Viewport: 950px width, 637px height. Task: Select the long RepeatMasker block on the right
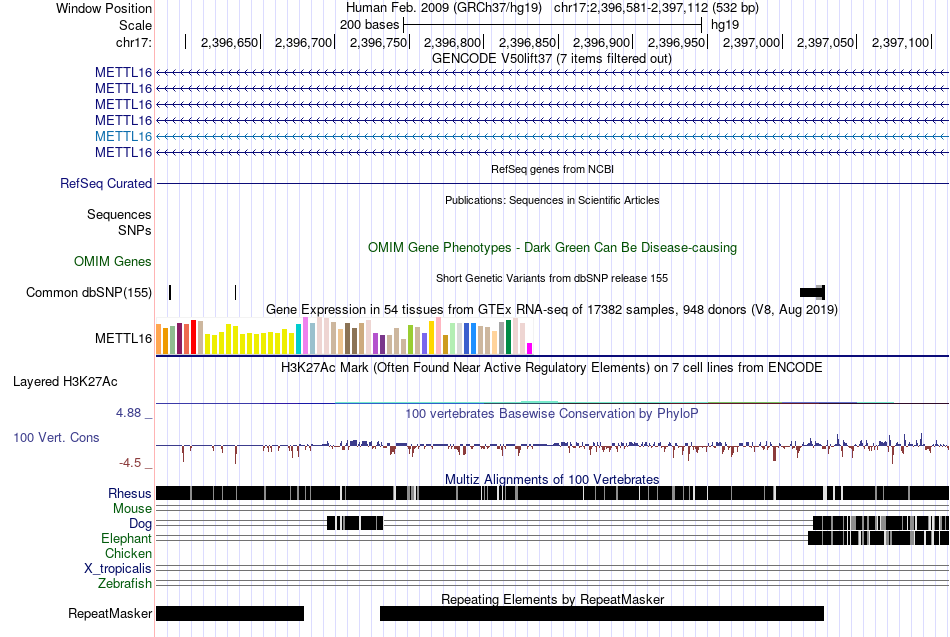pyautogui.click(x=602, y=613)
